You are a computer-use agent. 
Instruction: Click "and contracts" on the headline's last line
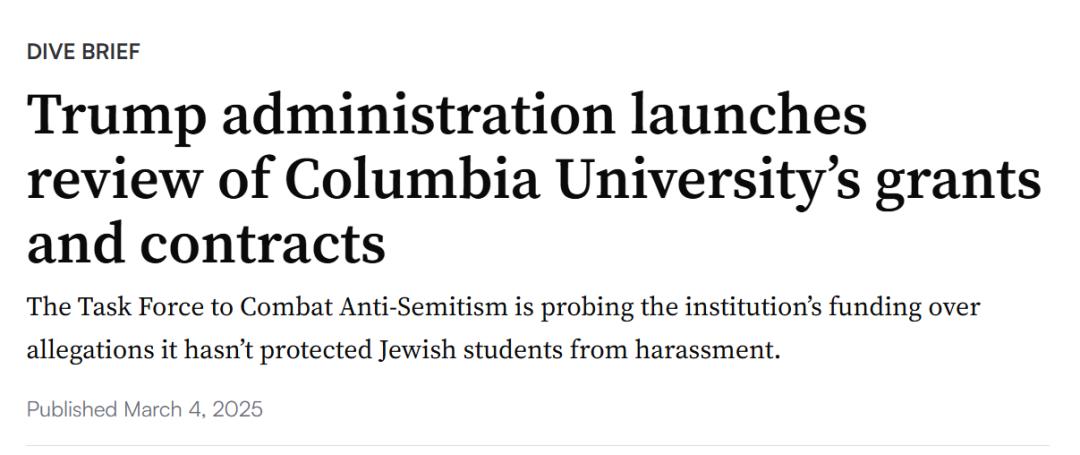click(x=206, y=244)
